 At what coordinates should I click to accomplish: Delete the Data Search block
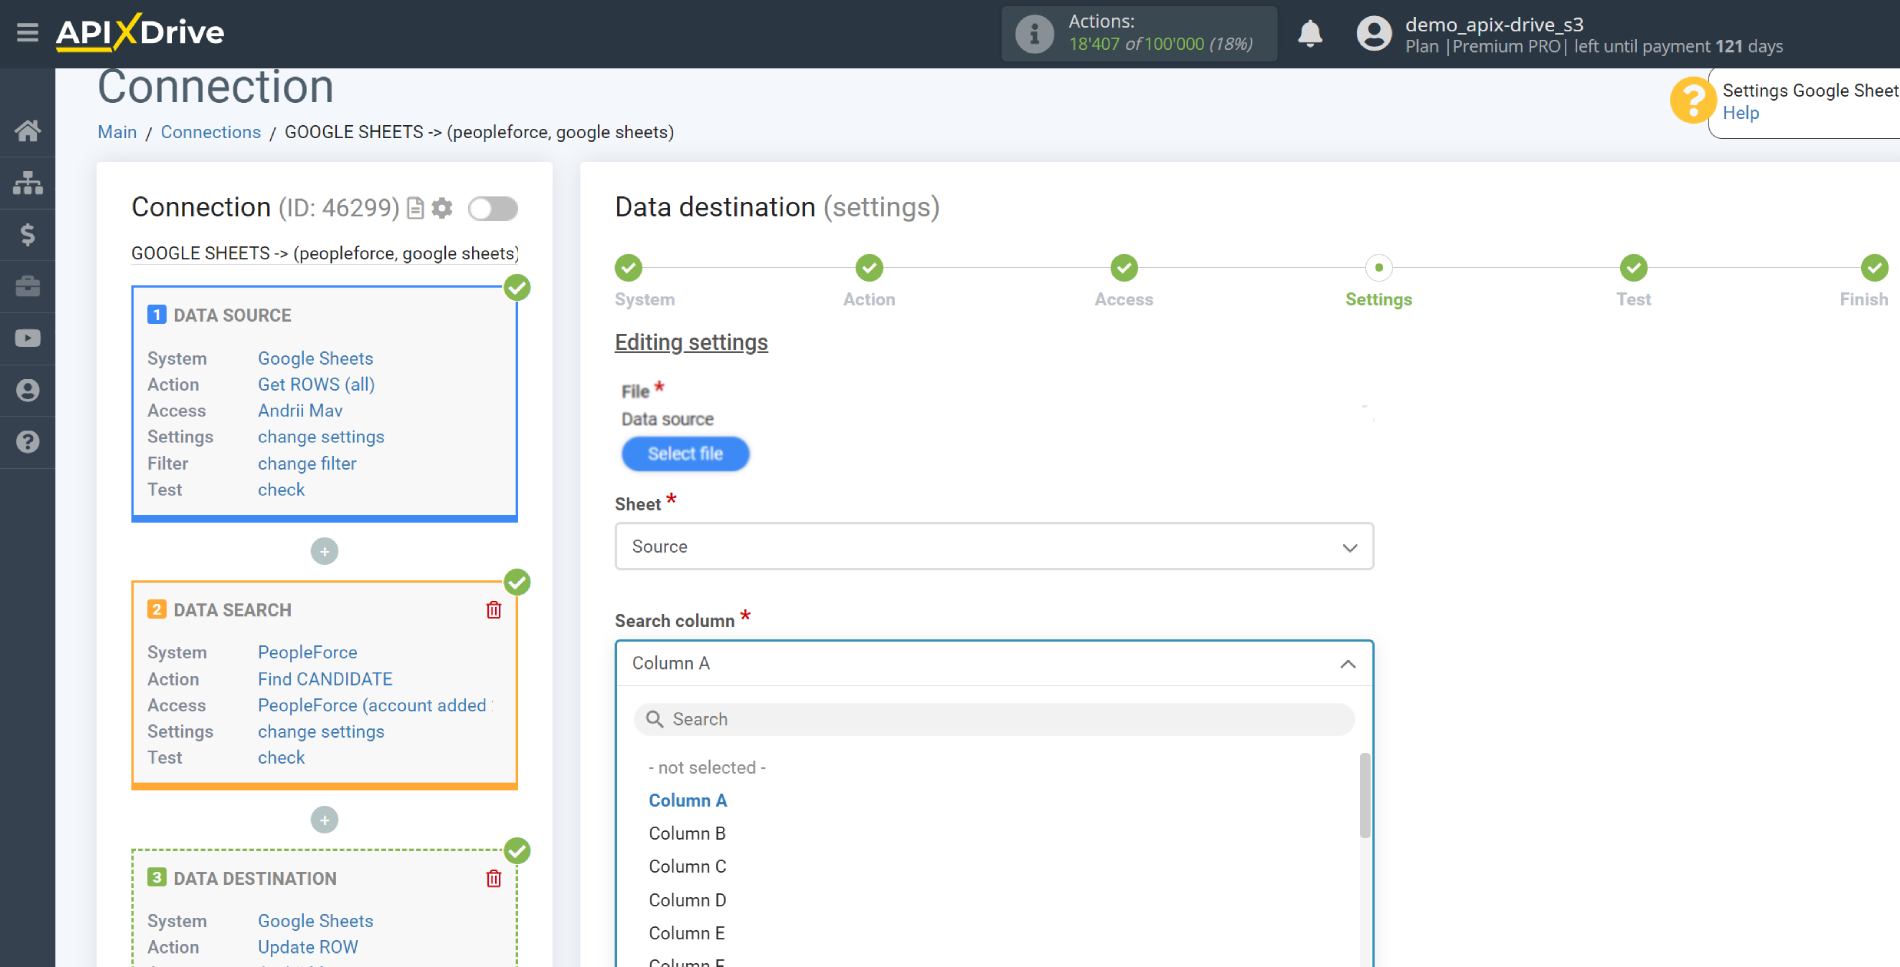coord(494,610)
